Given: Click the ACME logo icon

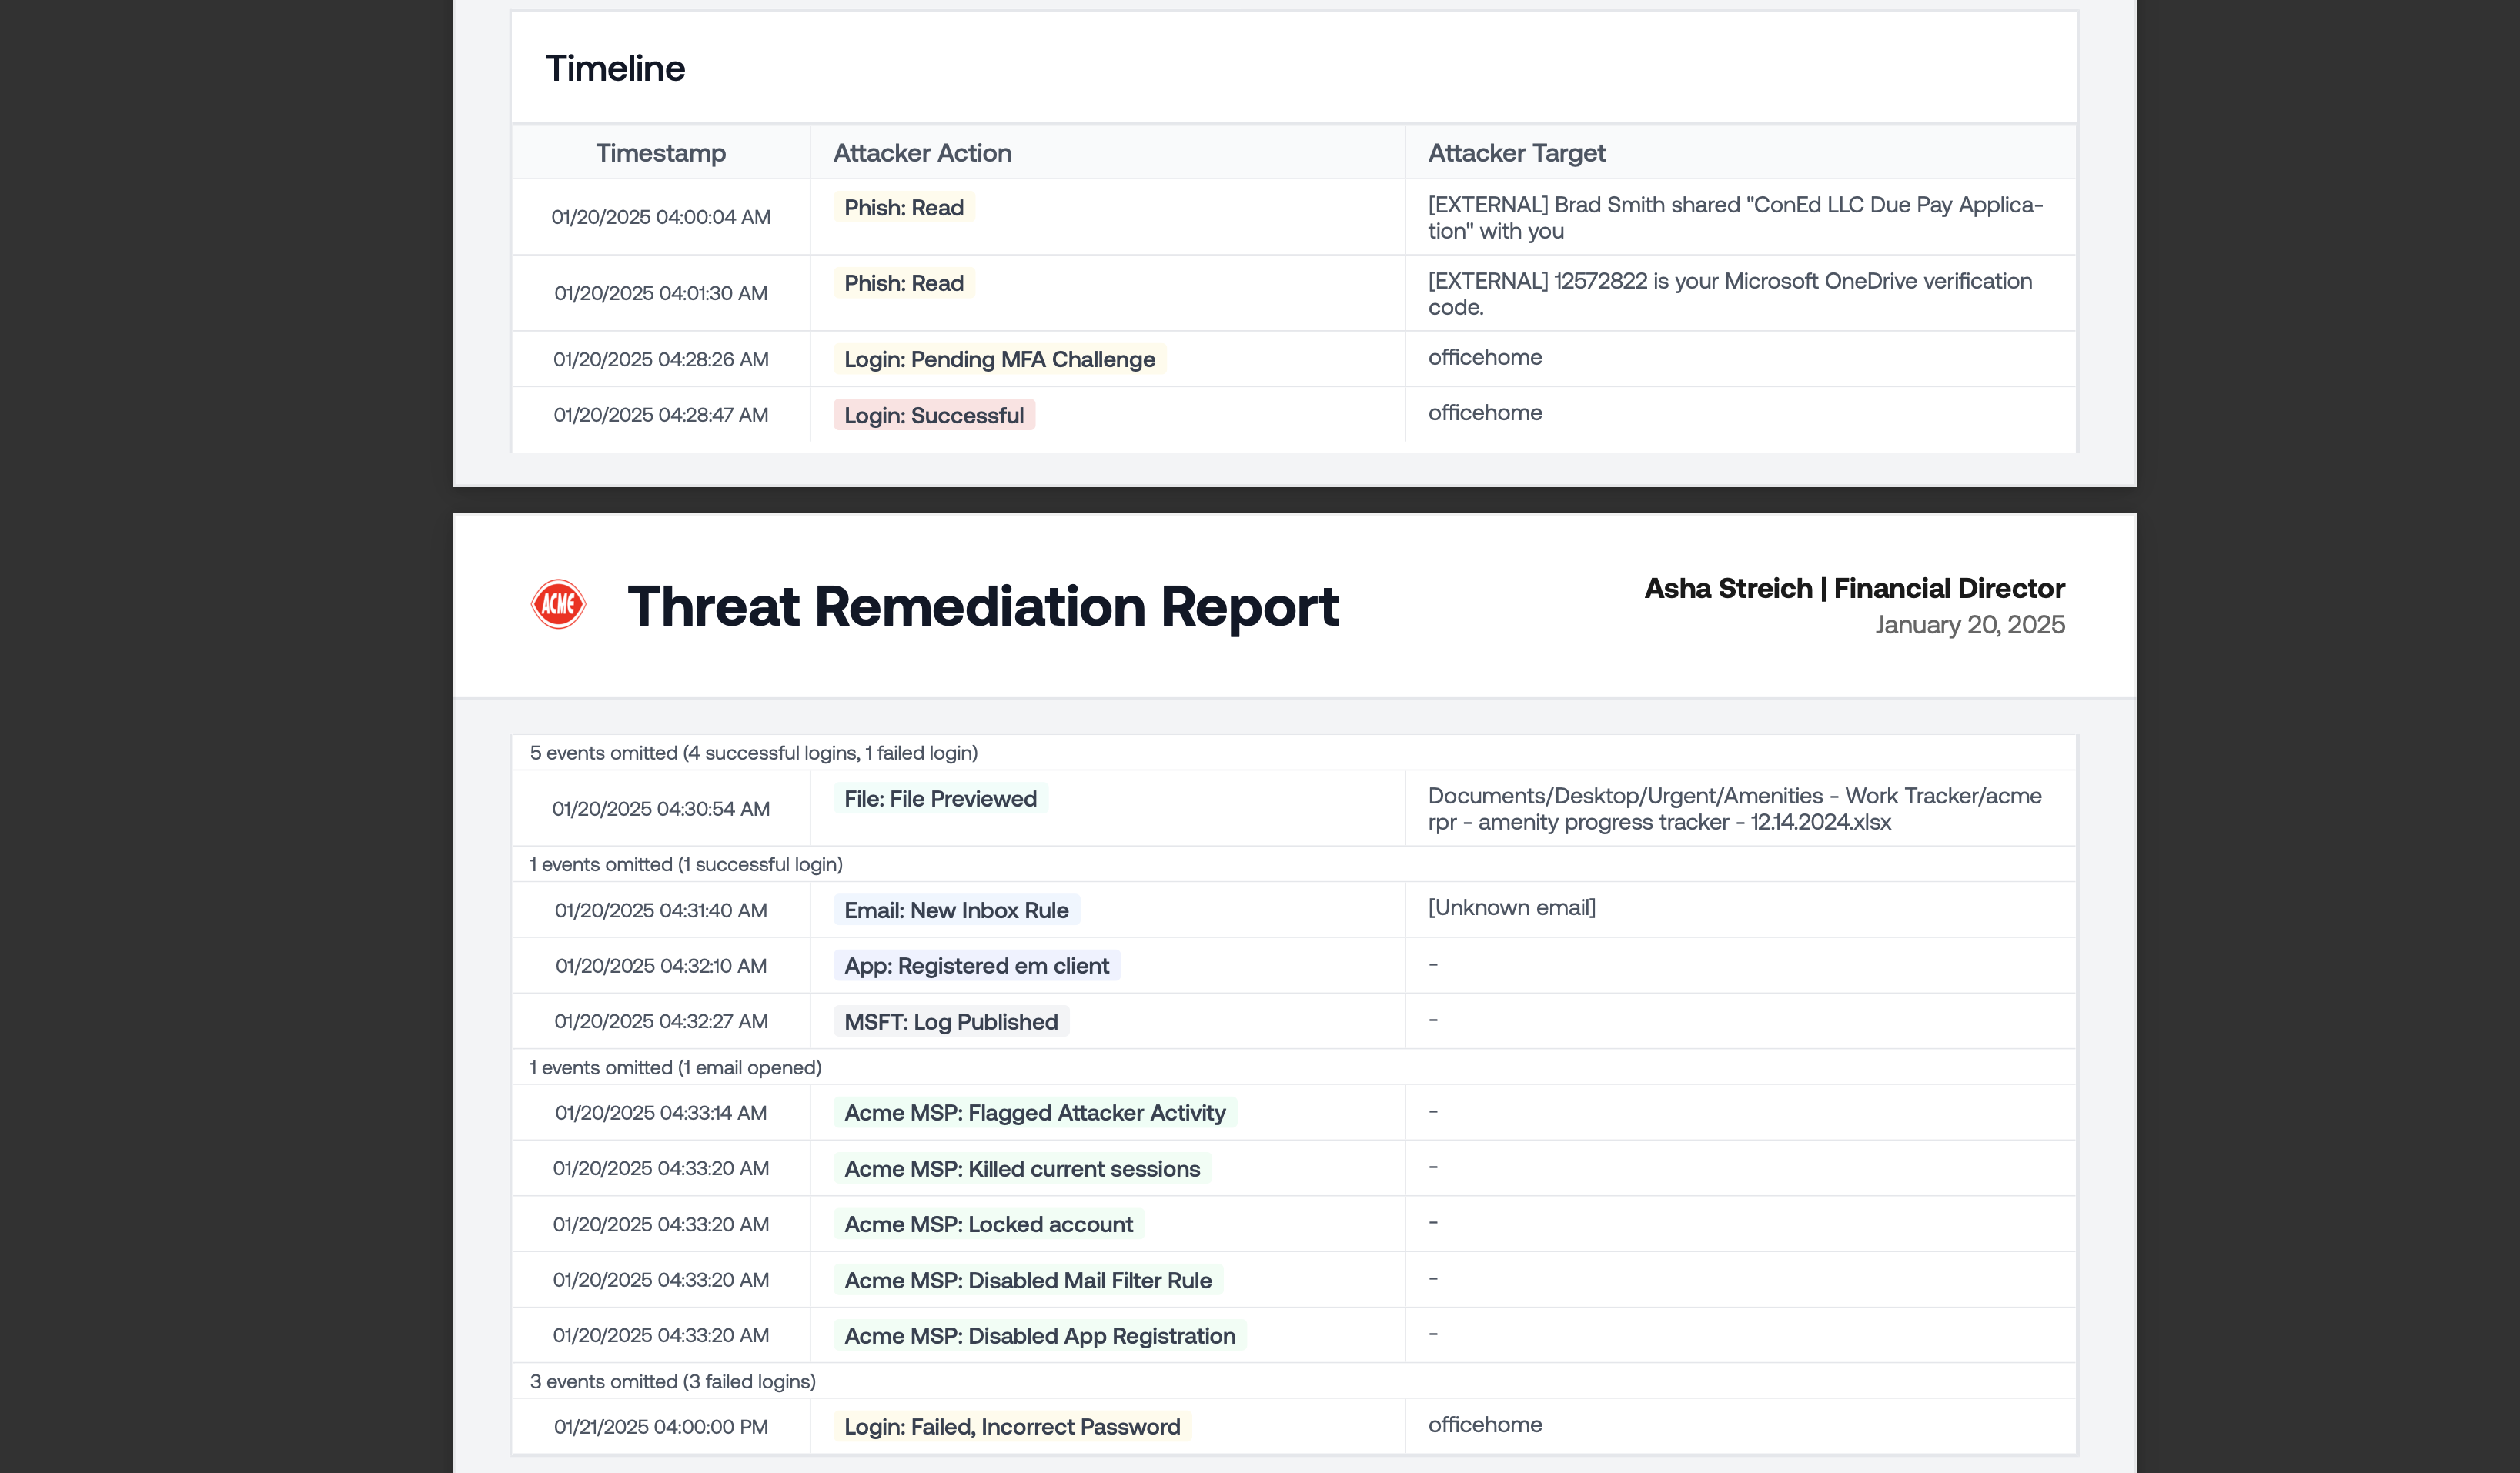Looking at the screenshot, I should (x=558, y=604).
